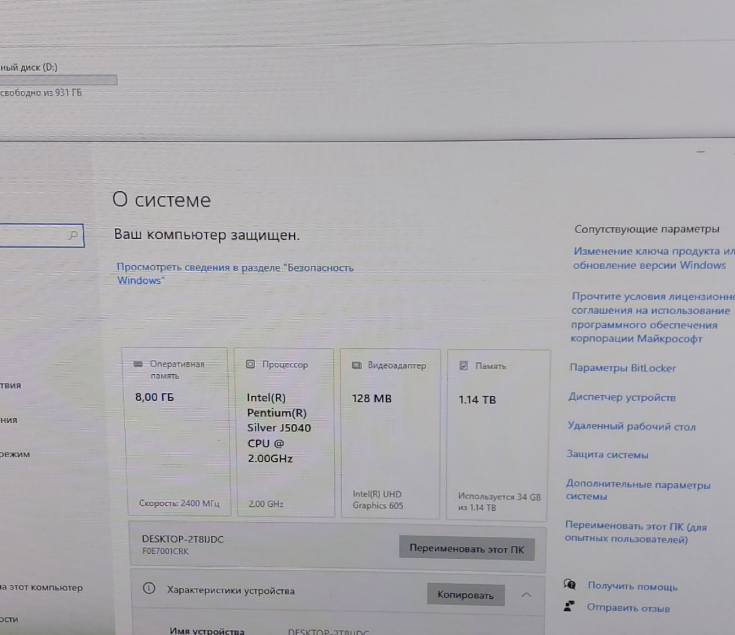735x635 pixels.
Task: Open Диспетчер устройств link
Action: point(622,397)
